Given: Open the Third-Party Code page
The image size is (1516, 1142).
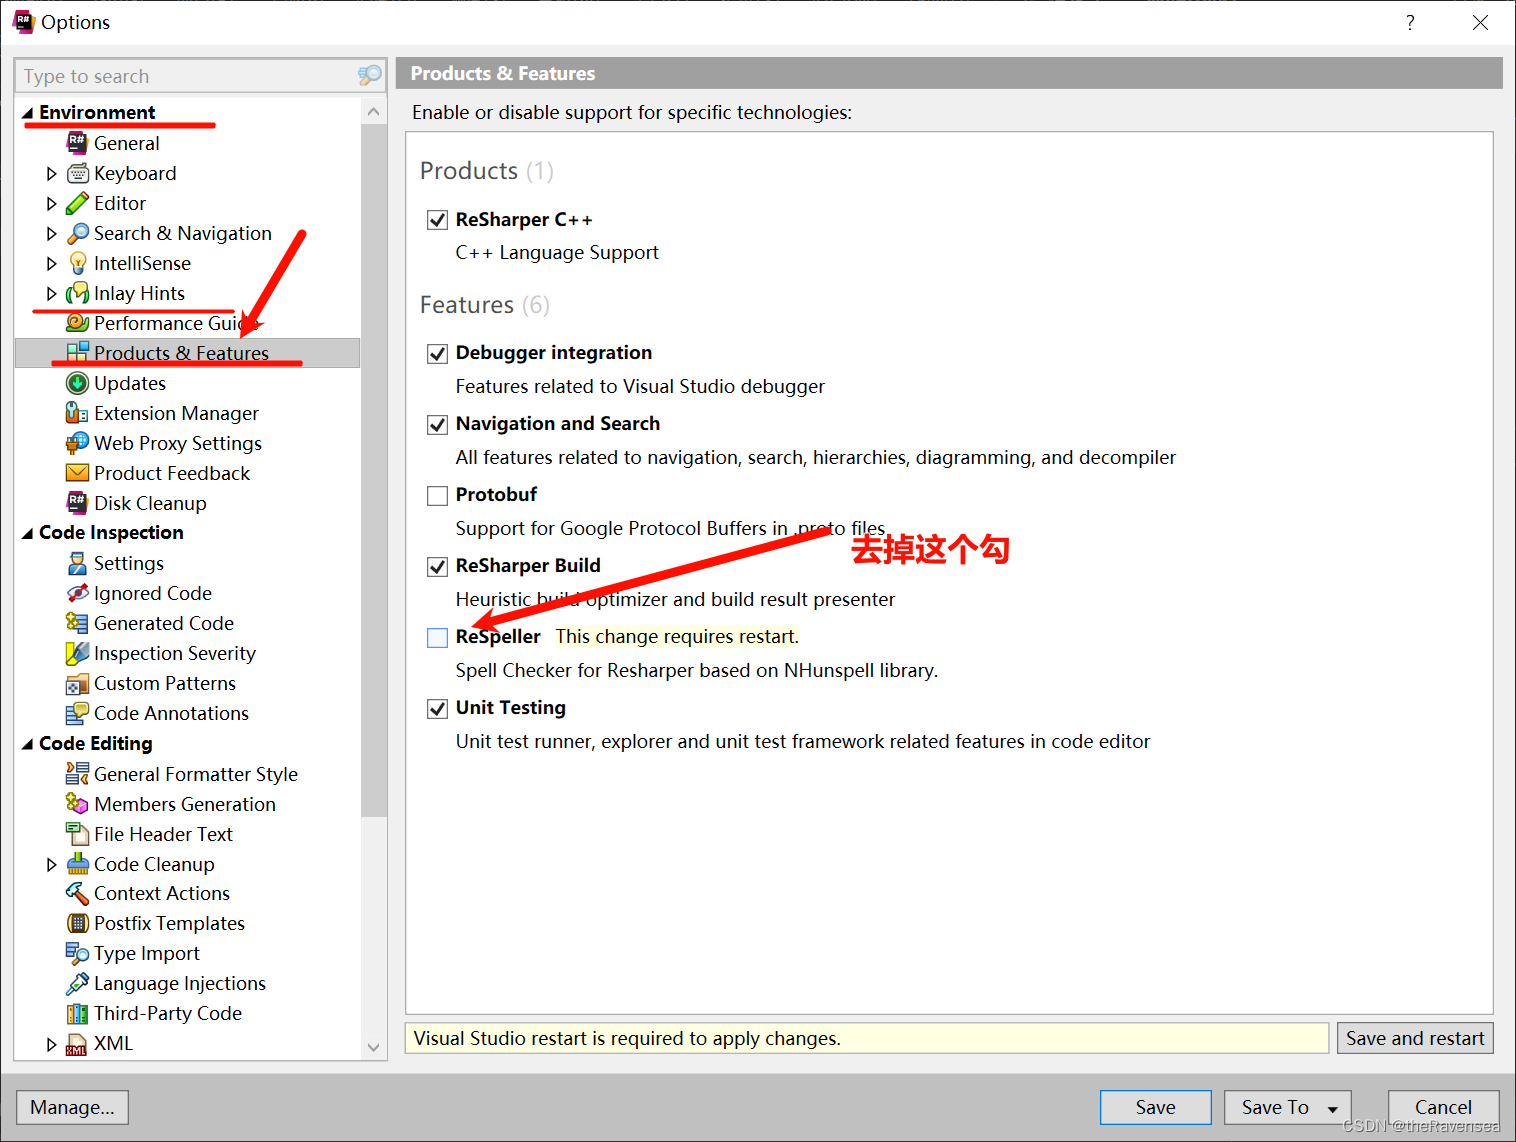Looking at the screenshot, I should point(168,1013).
